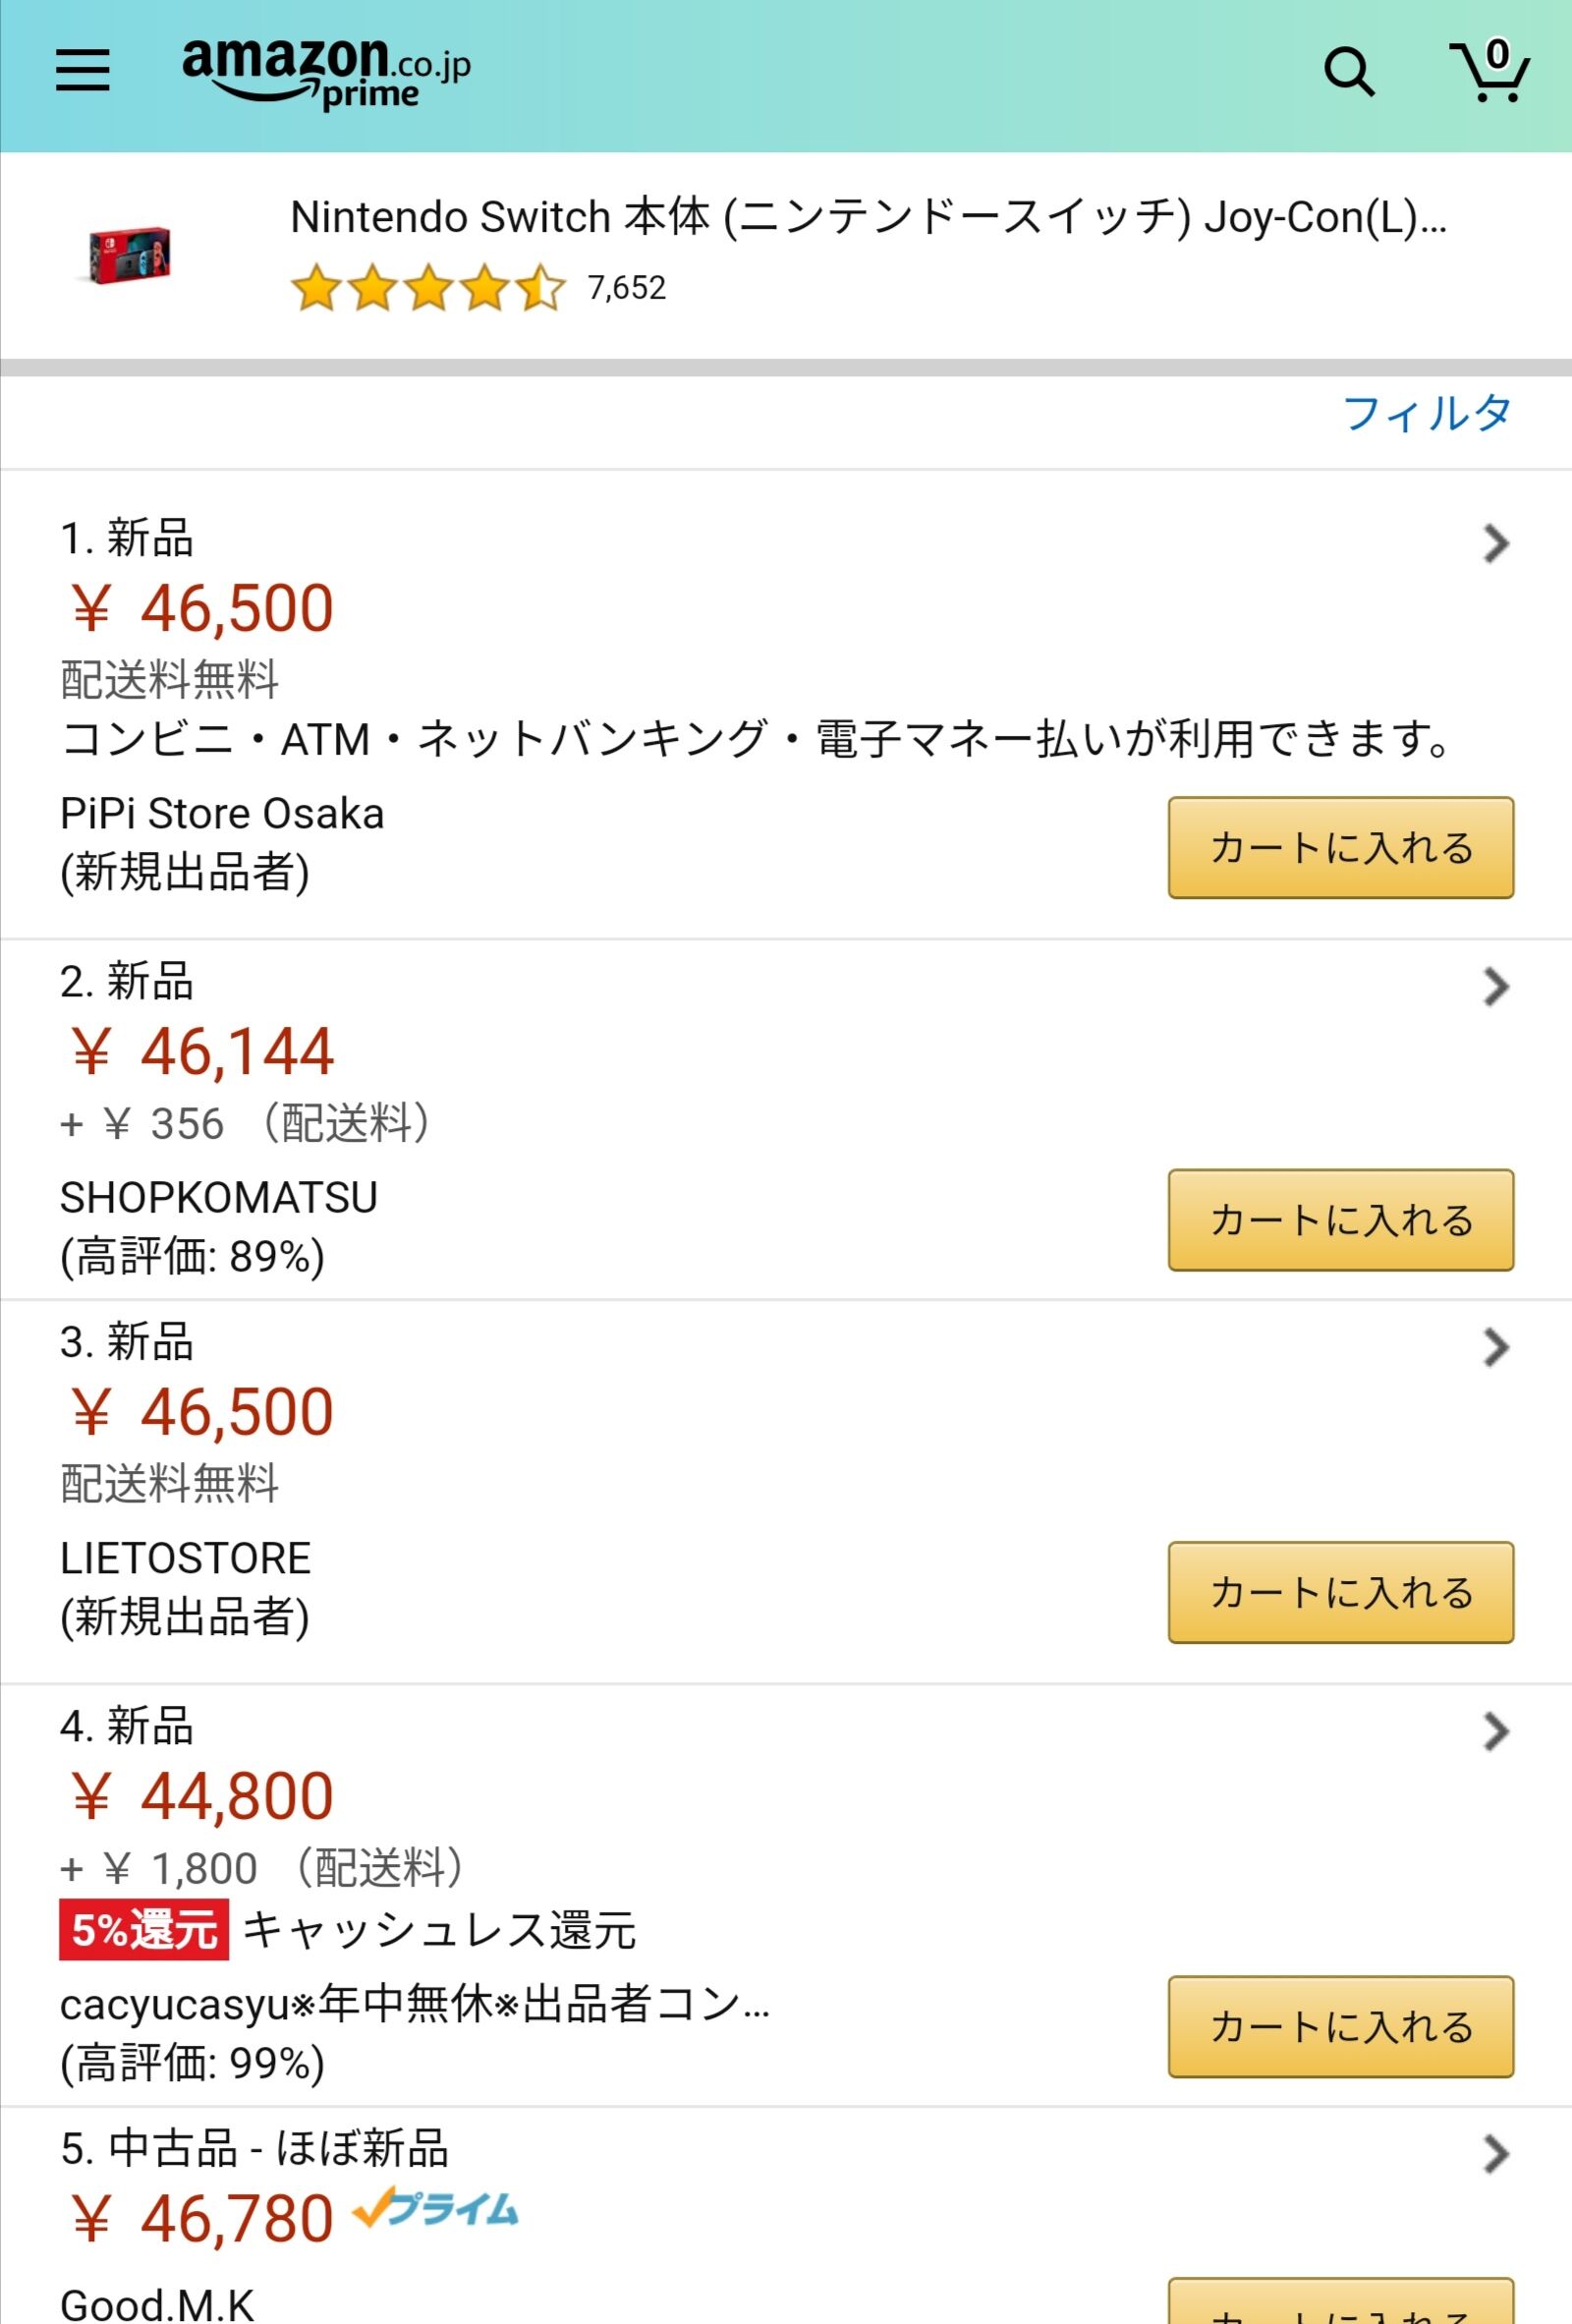Add PiPi Store Osaka offer to cart
Image resolution: width=1572 pixels, height=2324 pixels.
coord(1341,848)
